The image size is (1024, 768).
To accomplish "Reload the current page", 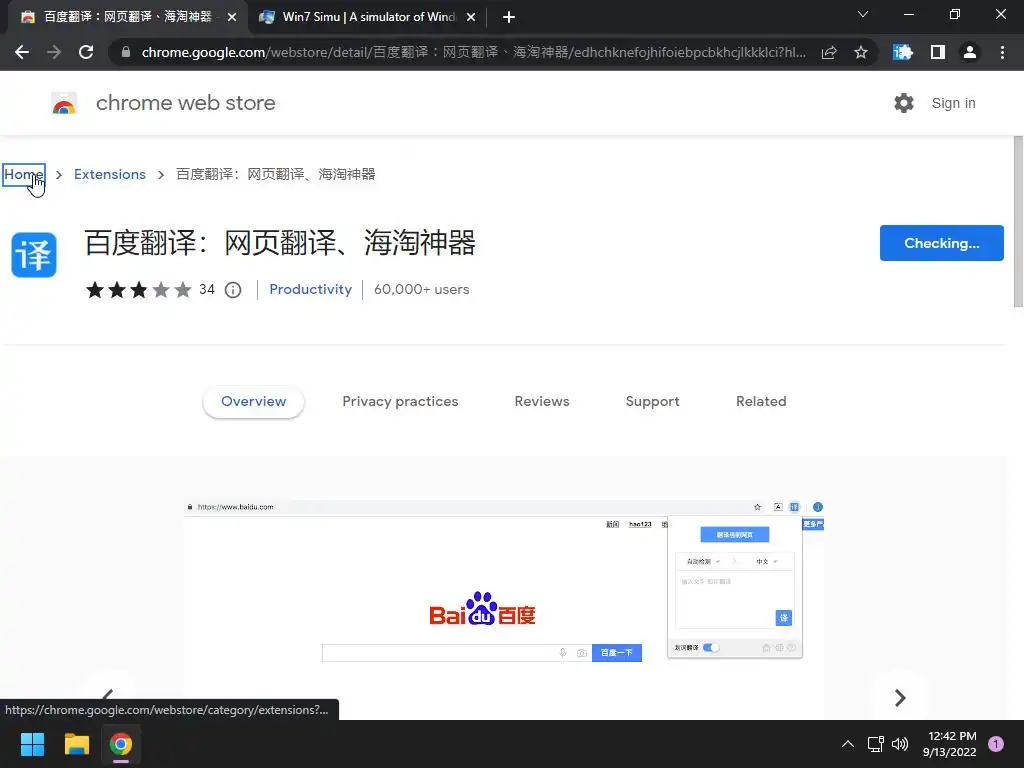I will [x=86, y=52].
